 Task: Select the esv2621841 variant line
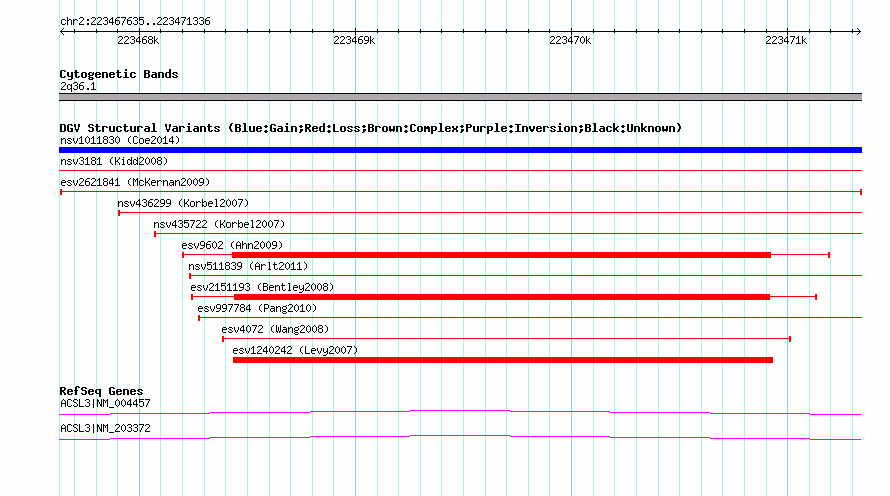click(461, 192)
